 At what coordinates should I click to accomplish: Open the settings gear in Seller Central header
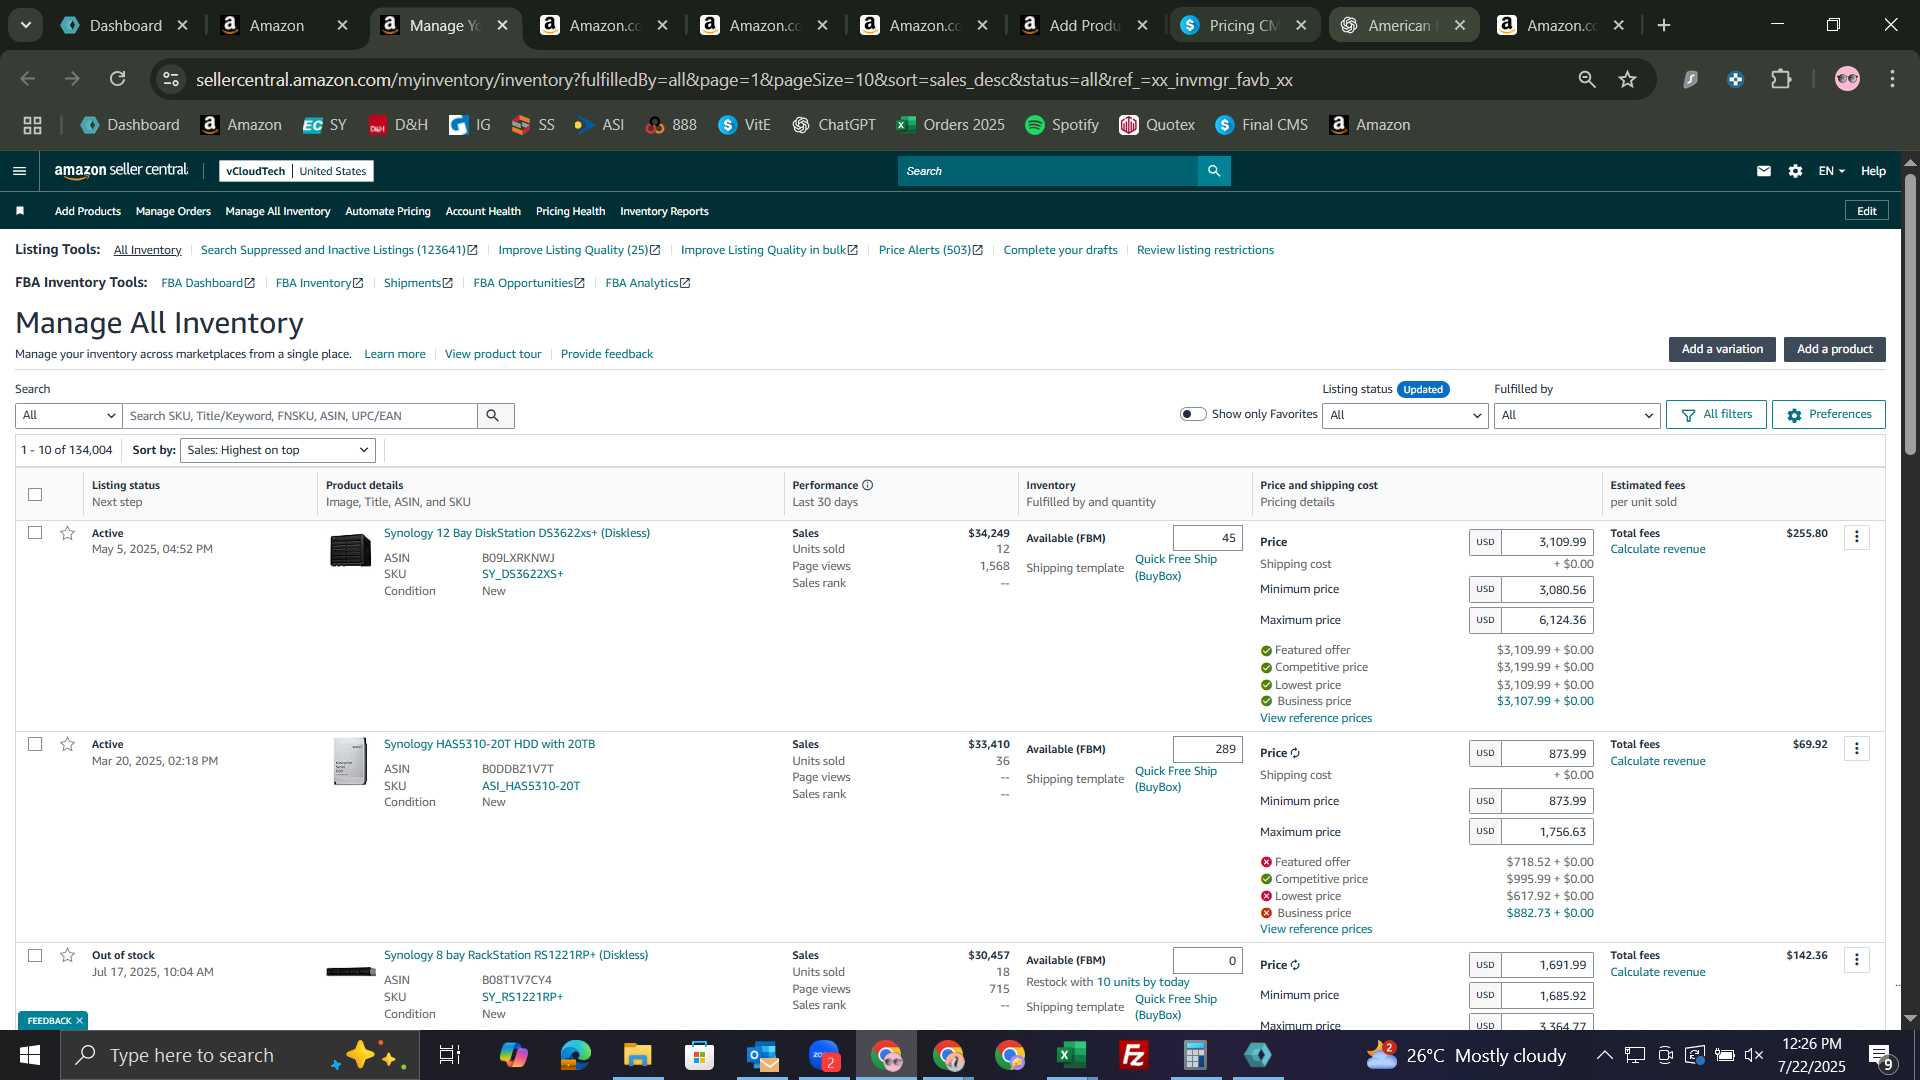(1795, 171)
